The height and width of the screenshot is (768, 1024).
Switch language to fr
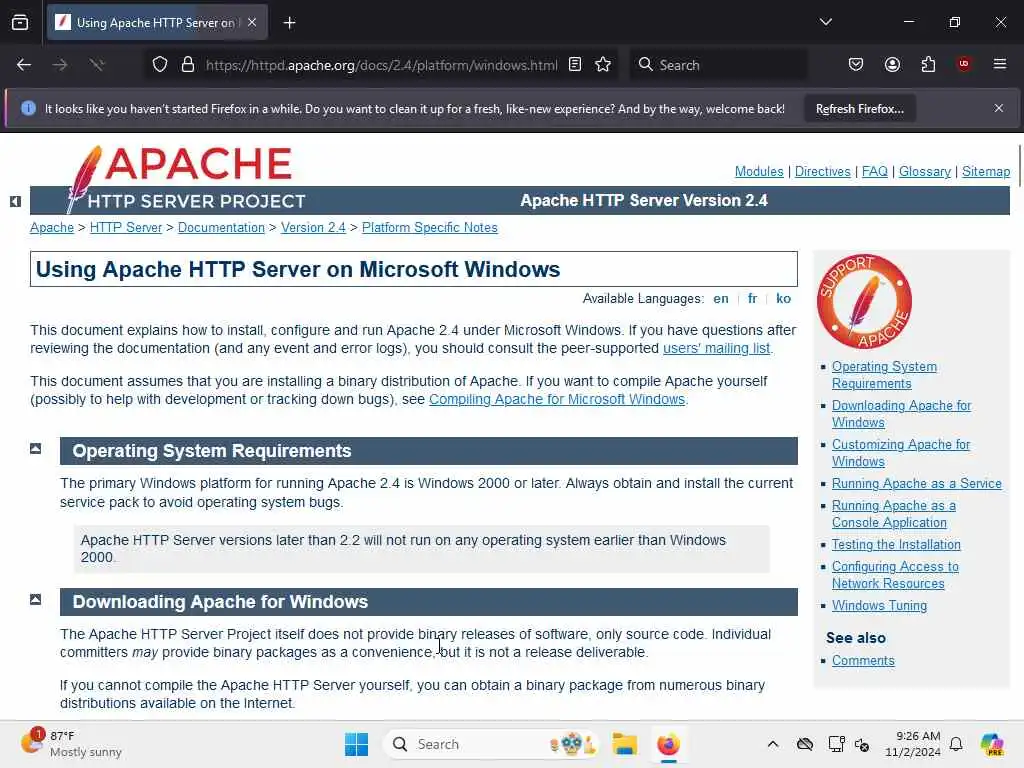point(752,298)
